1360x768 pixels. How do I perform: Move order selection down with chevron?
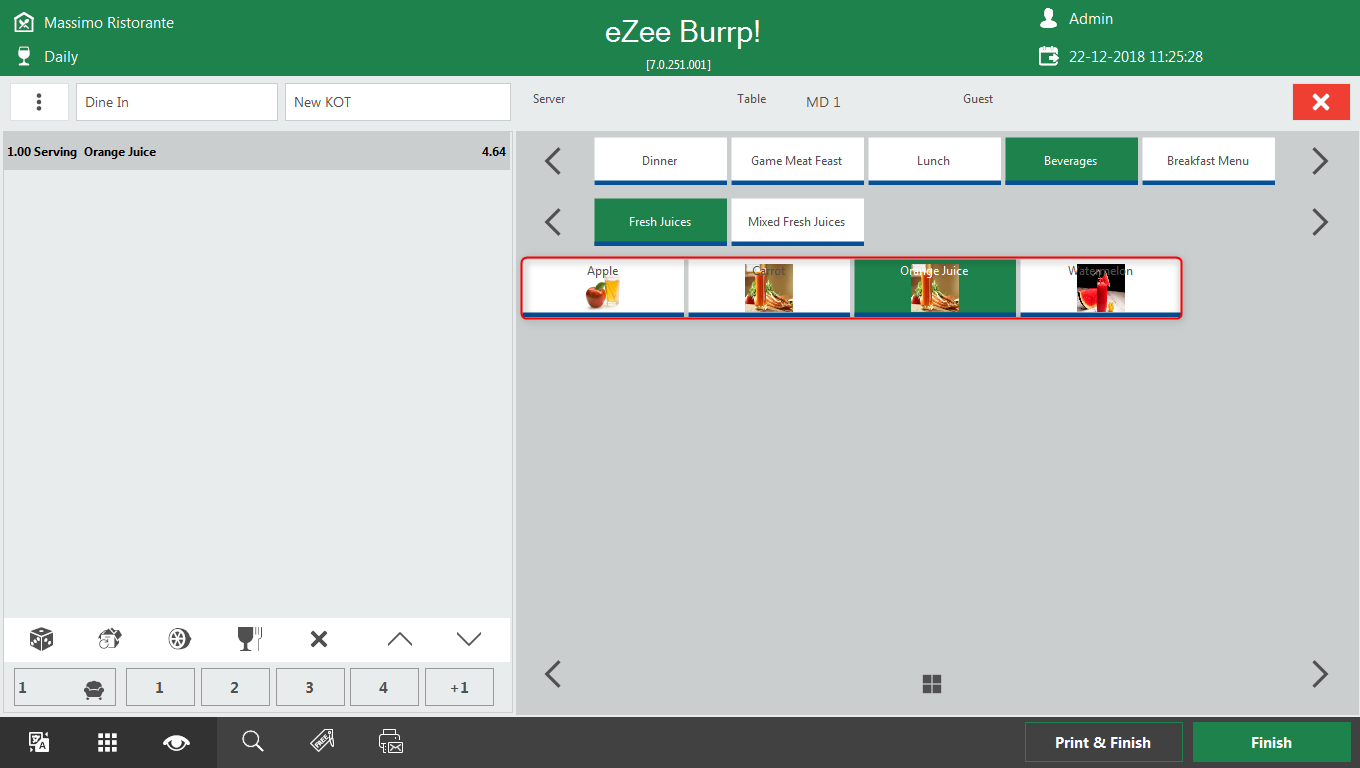469,639
